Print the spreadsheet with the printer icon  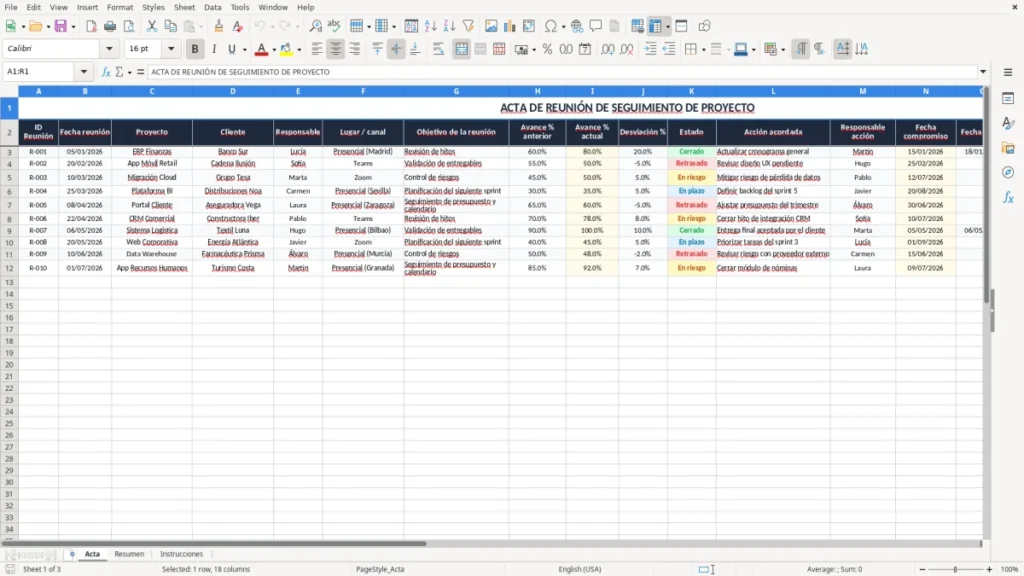tap(110, 26)
